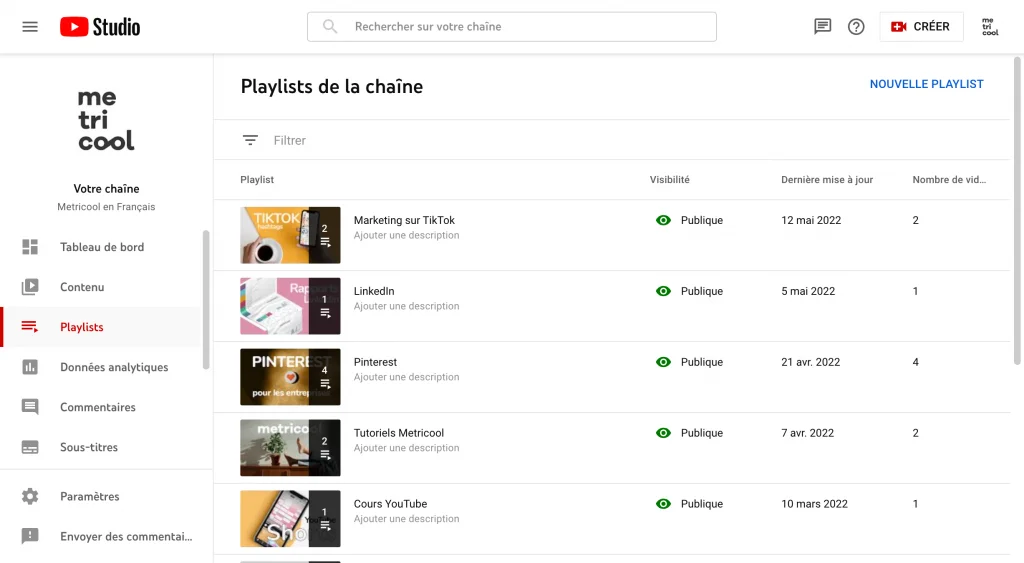Click the LinkedIn playlist title
Image resolution: width=1024 pixels, height=563 pixels.
pyautogui.click(x=374, y=291)
